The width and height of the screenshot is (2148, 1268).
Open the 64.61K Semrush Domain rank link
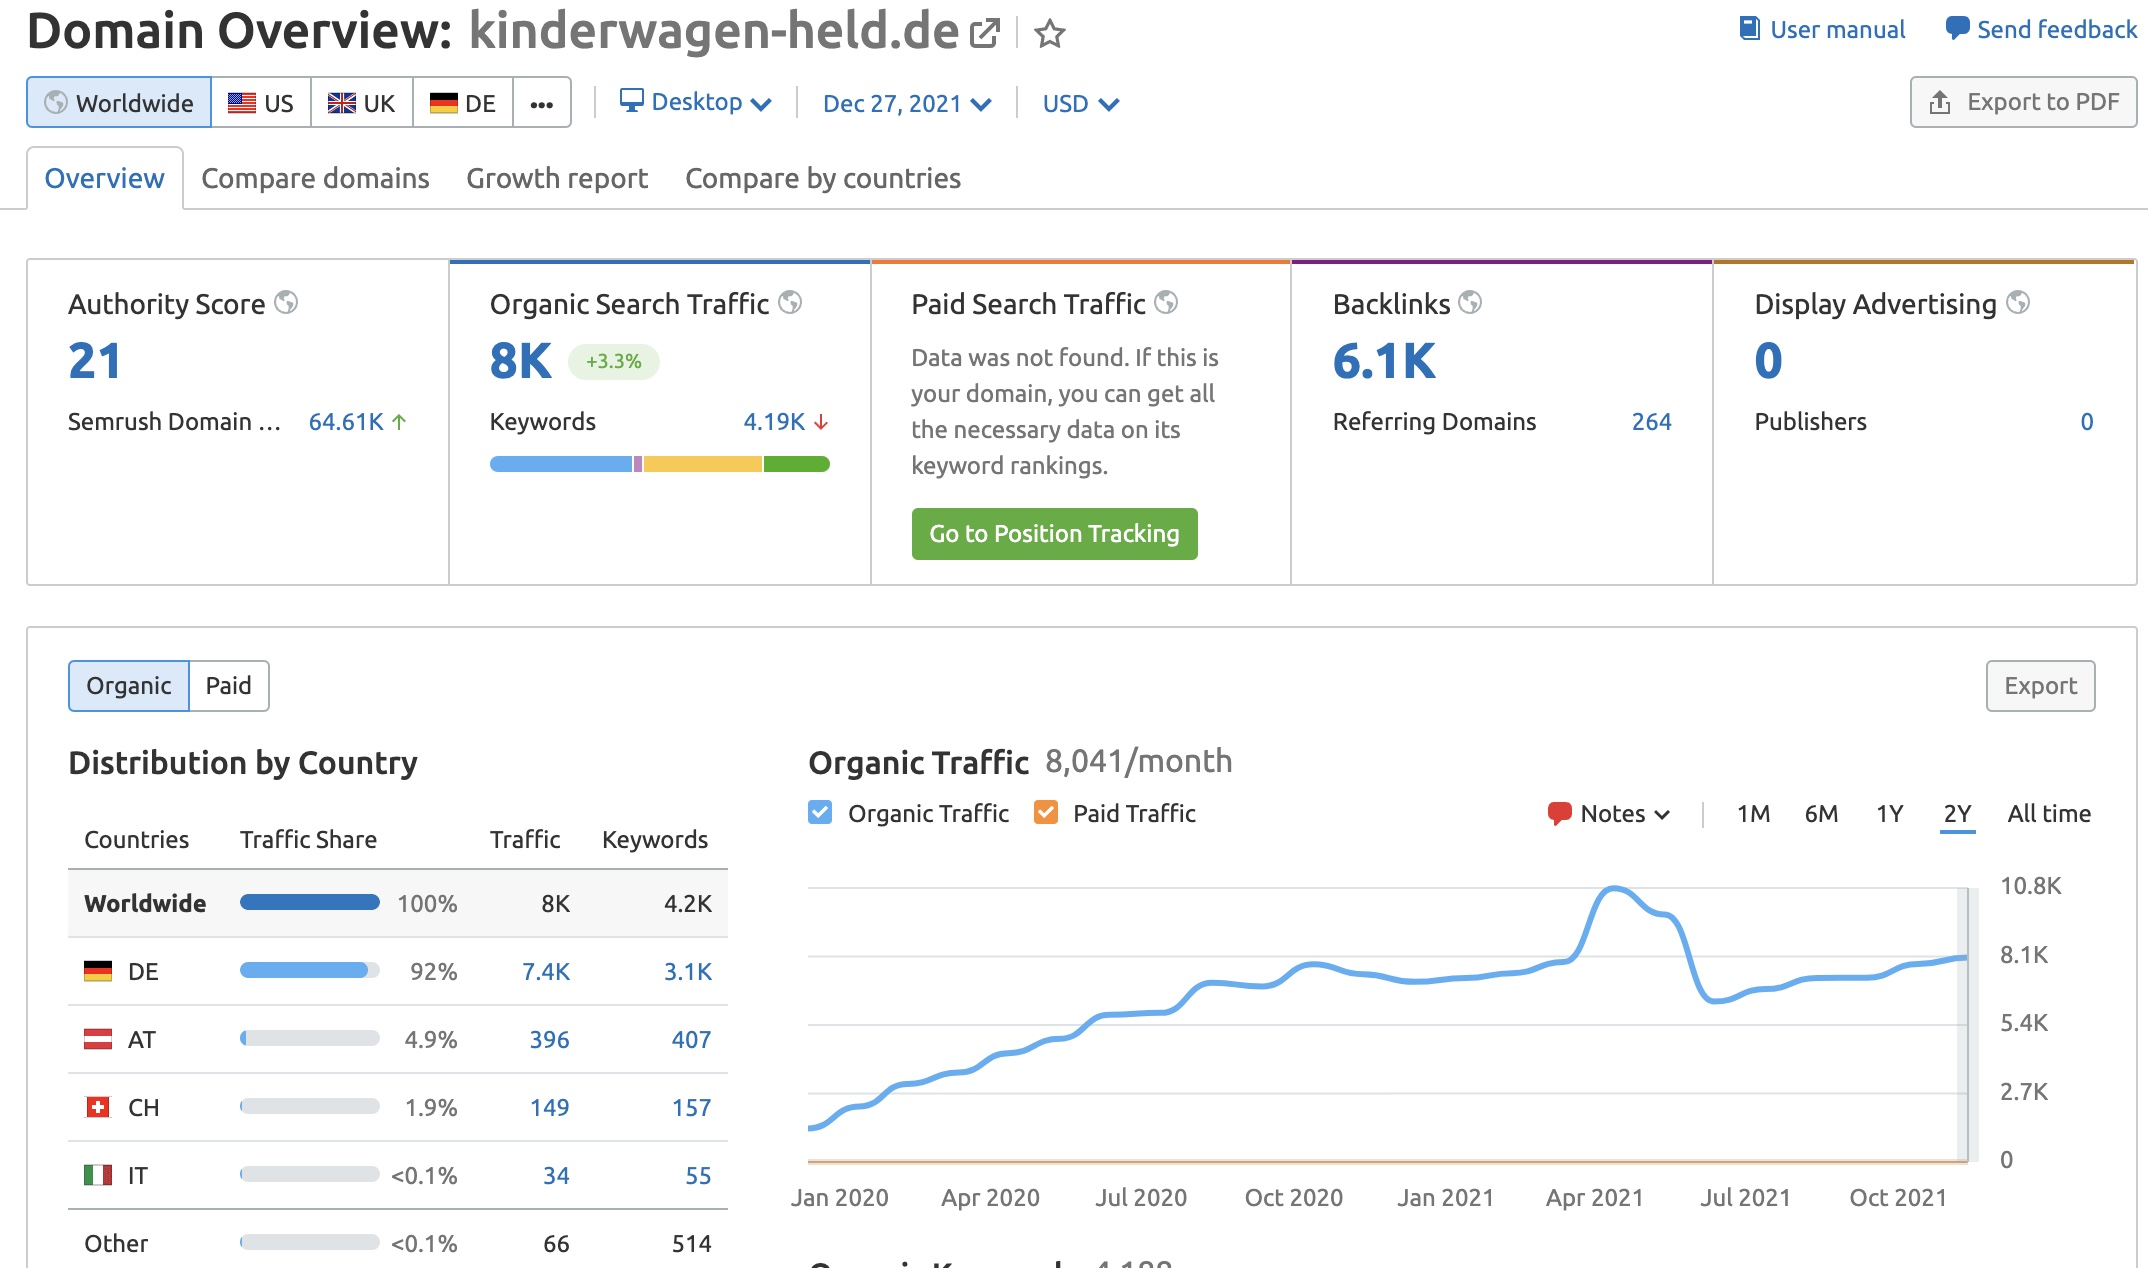(346, 422)
